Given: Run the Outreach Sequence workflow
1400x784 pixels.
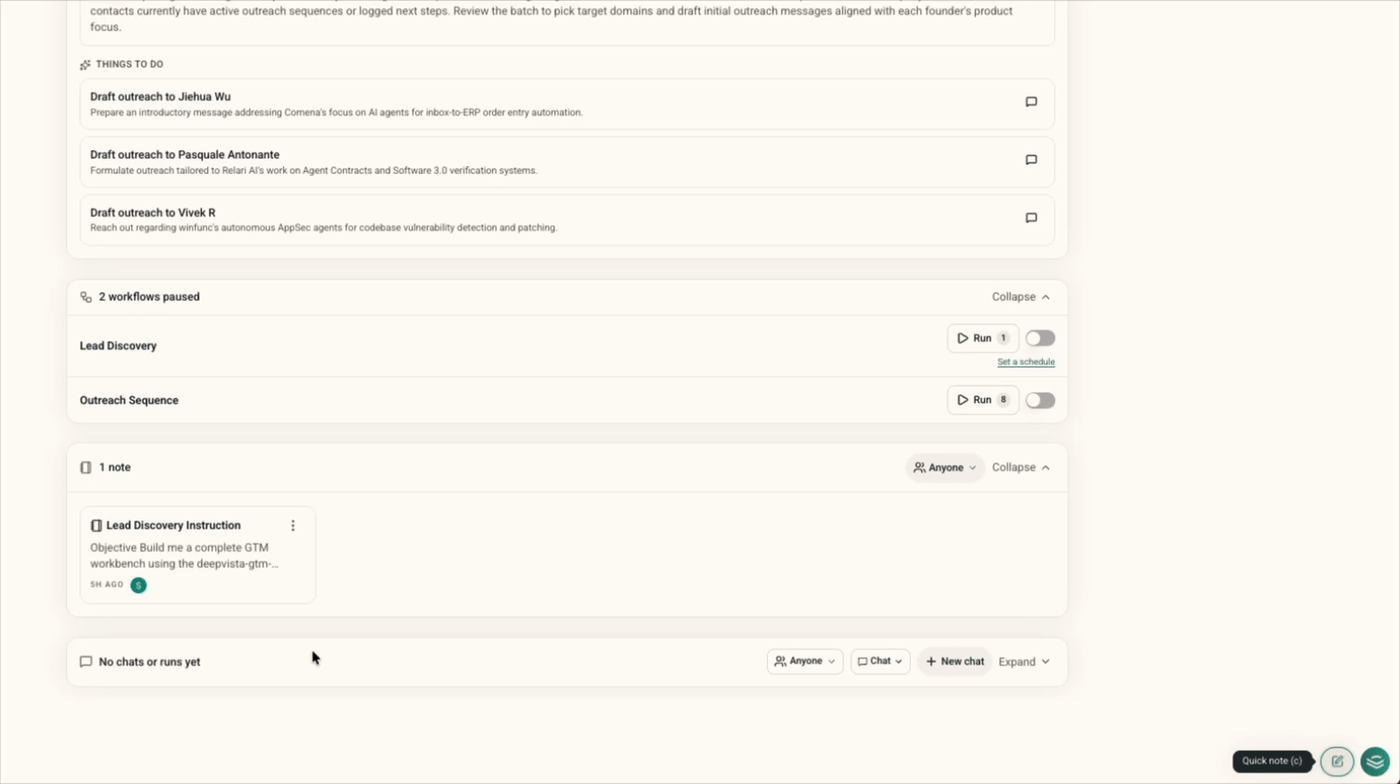Looking at the screenshot, I should click(x=982, y=400).
